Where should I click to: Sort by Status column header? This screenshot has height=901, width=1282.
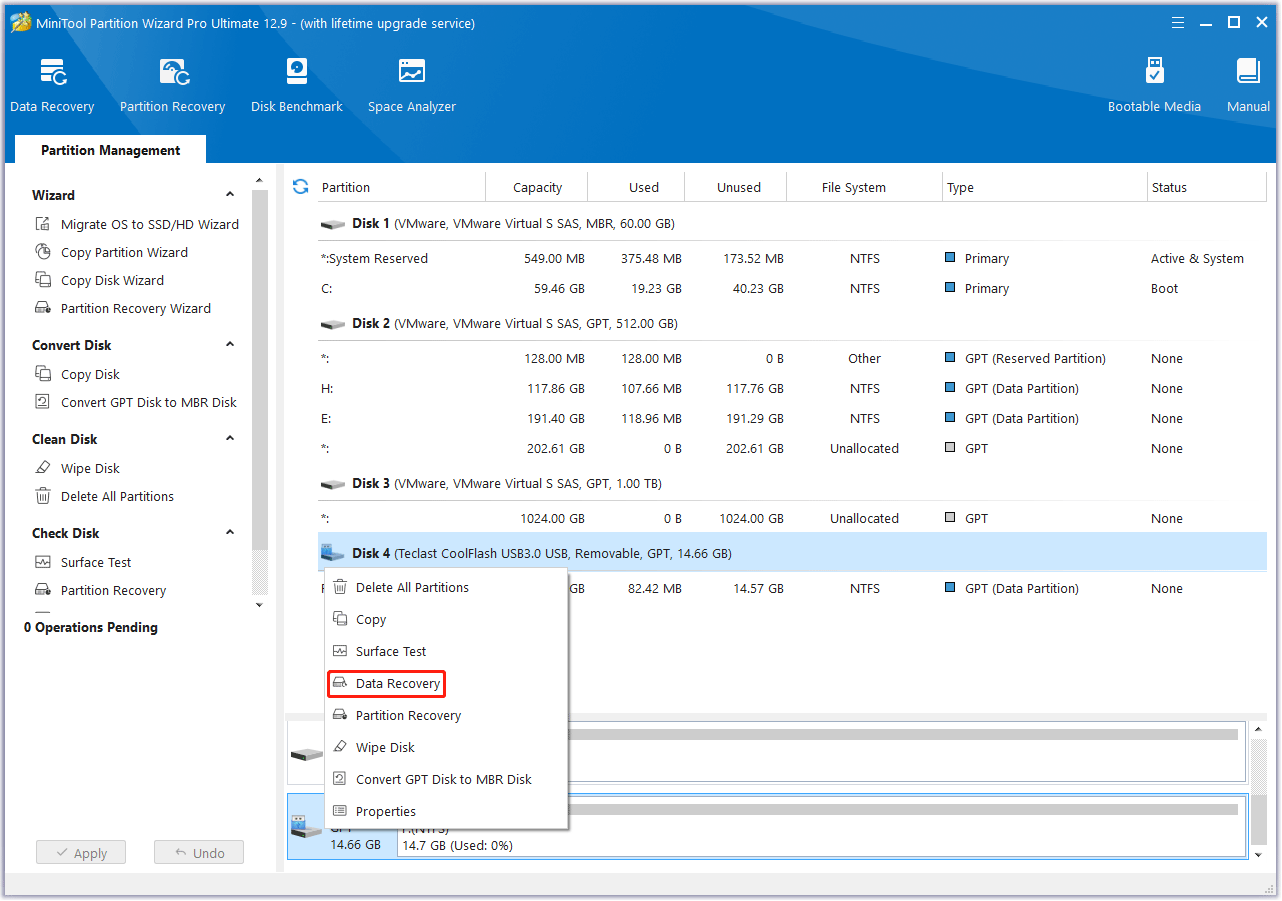(x=1207, y=187)
